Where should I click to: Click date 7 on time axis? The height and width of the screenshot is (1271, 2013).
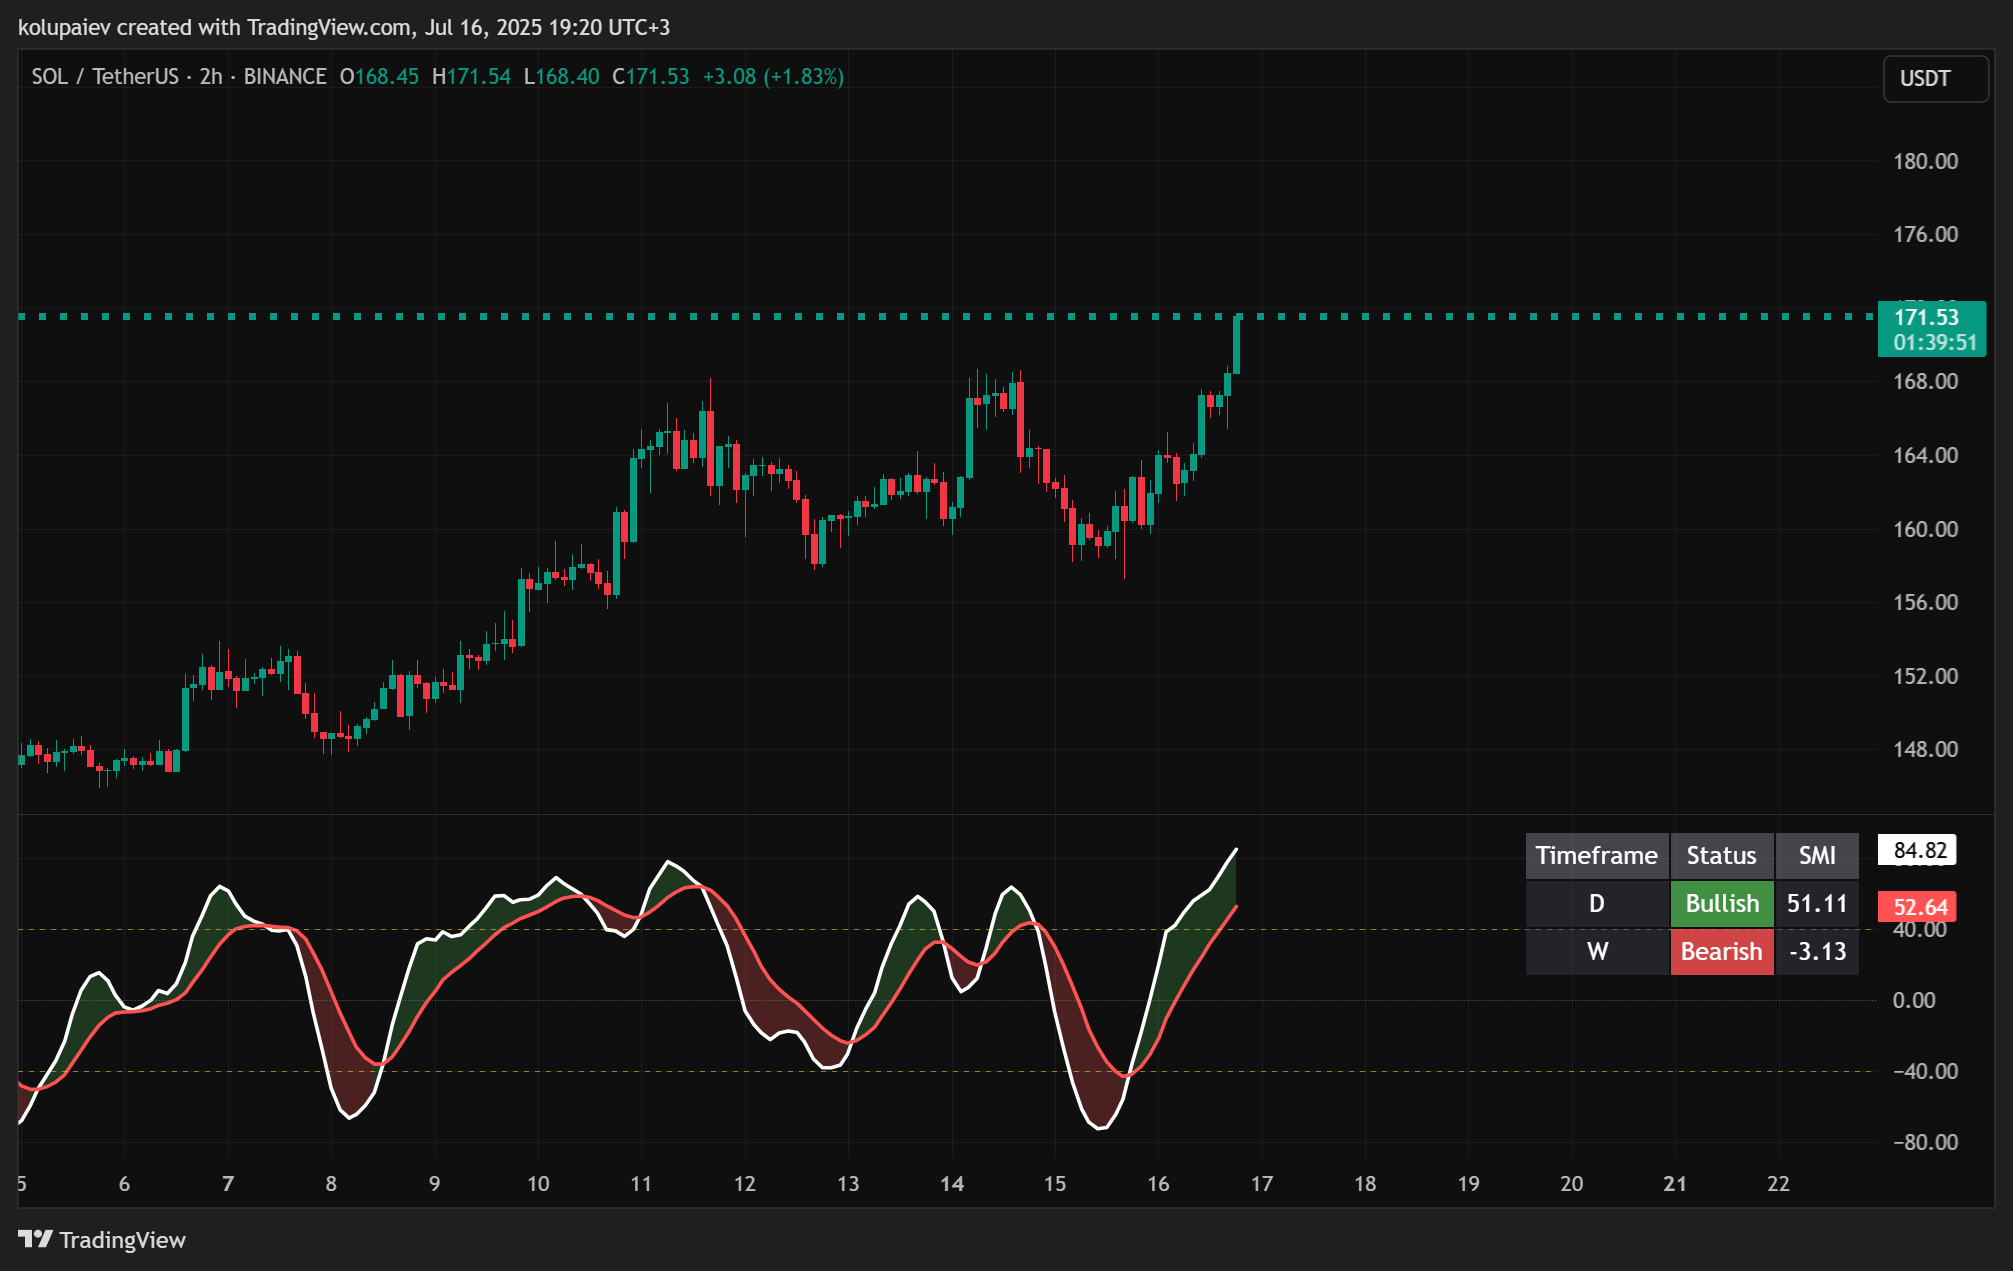(228, 1184)
